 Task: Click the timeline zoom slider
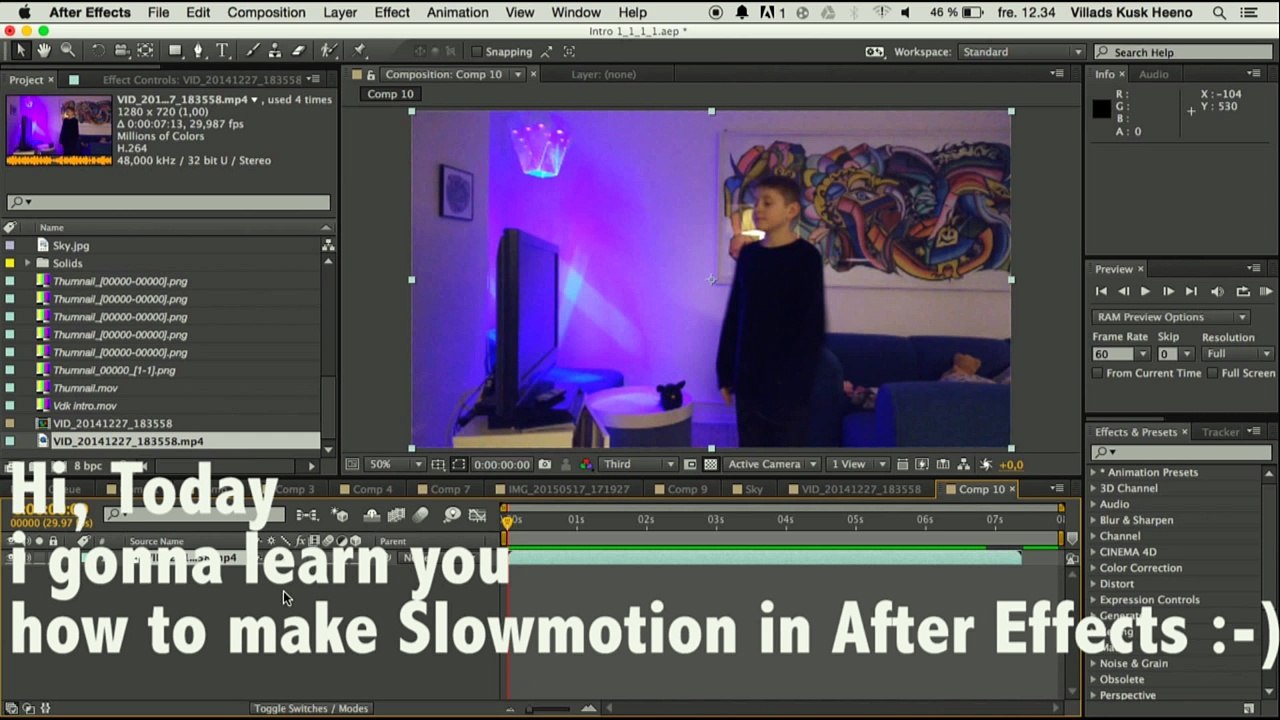[547, 709]
